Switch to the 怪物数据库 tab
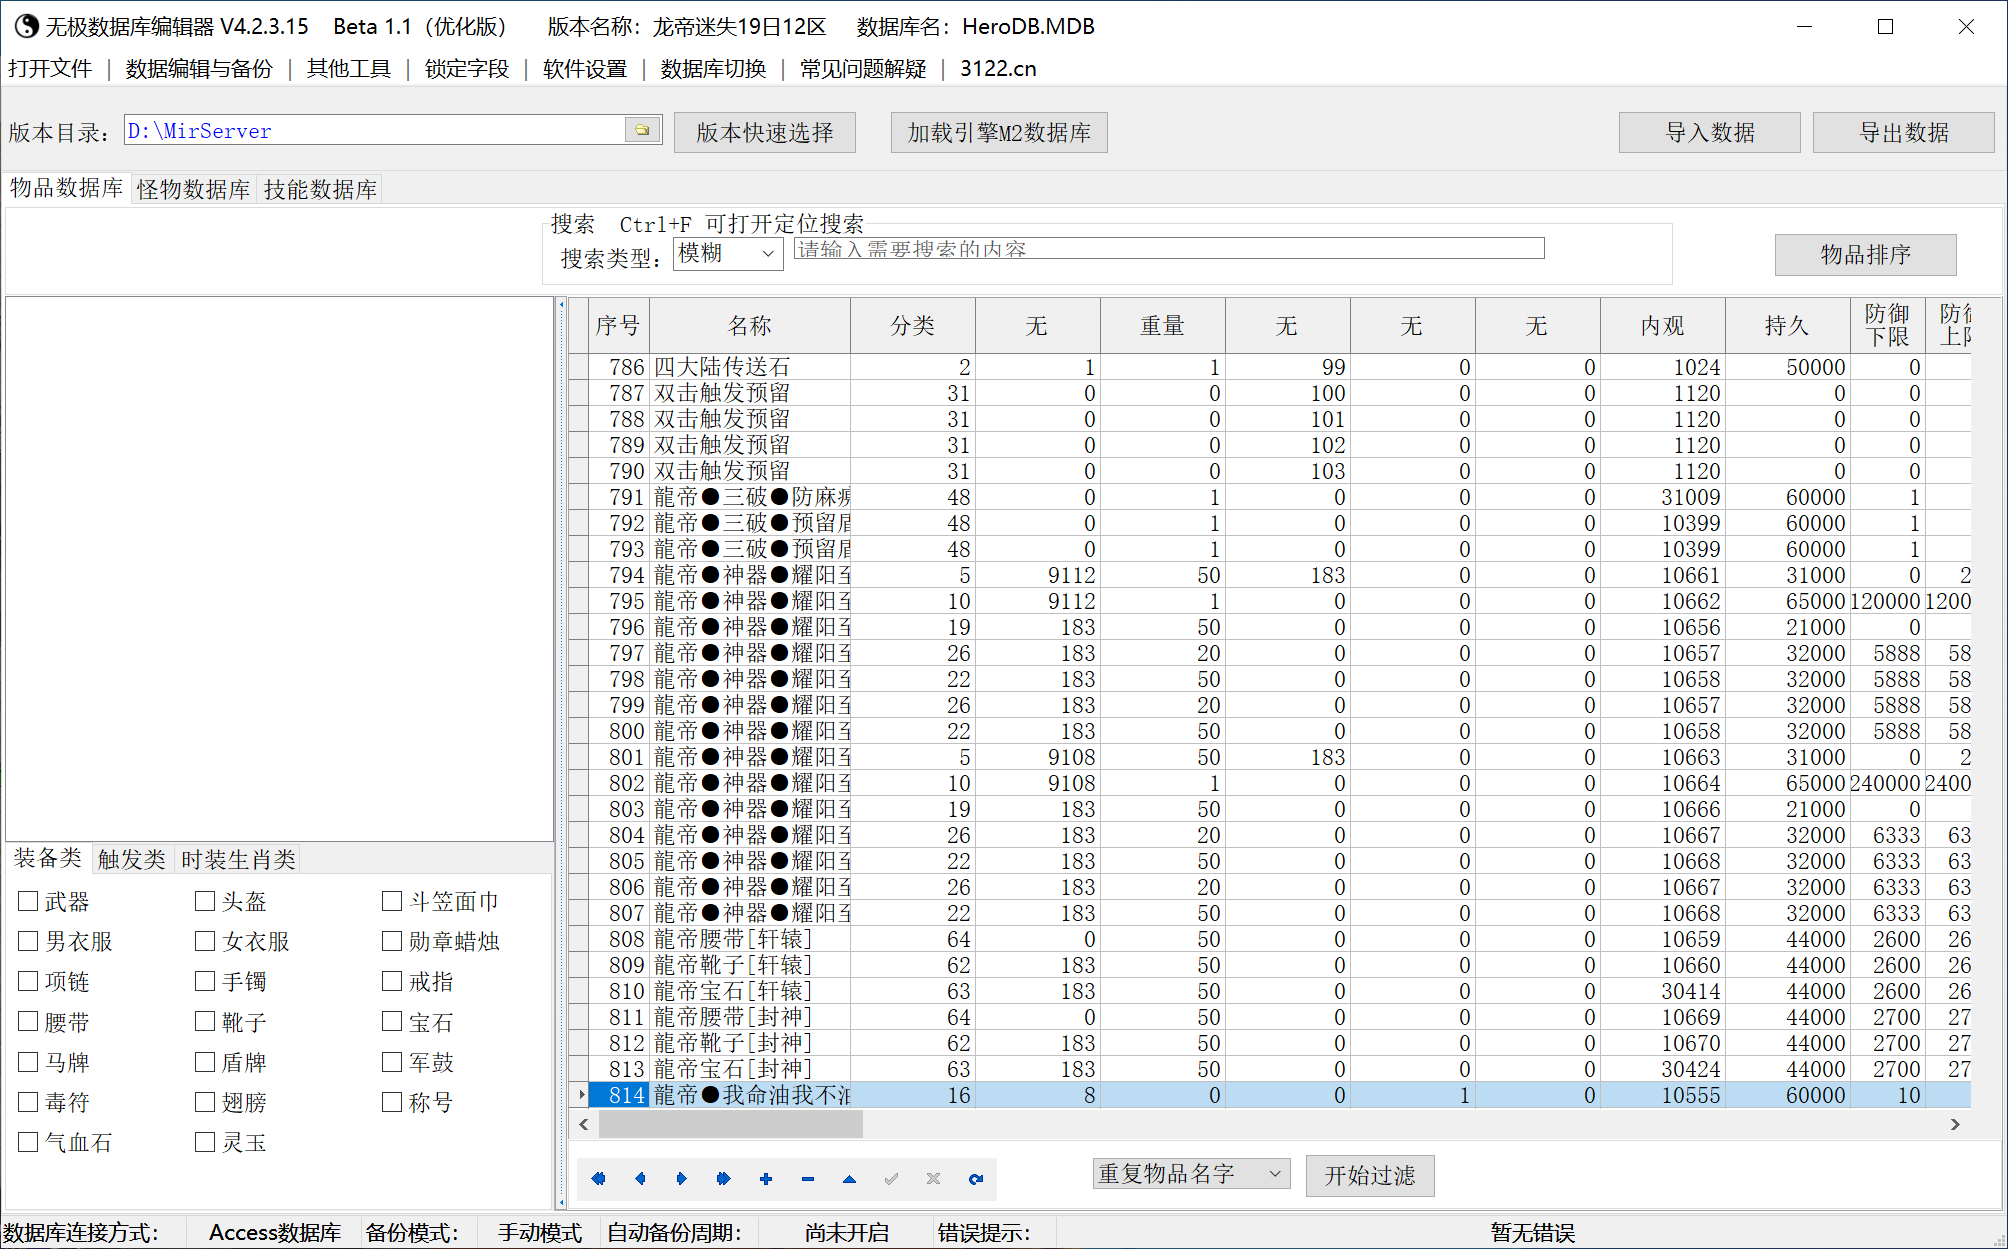Image resolution: width=2008 pixels, height=1249 pixels. pos(194,190)
